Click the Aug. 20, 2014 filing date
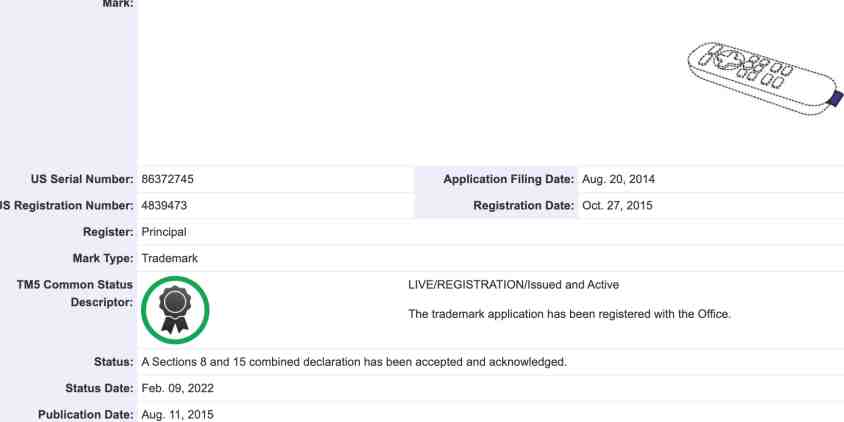Image resolution: width=844 pixels, height=422 pixels. point(618,179)
